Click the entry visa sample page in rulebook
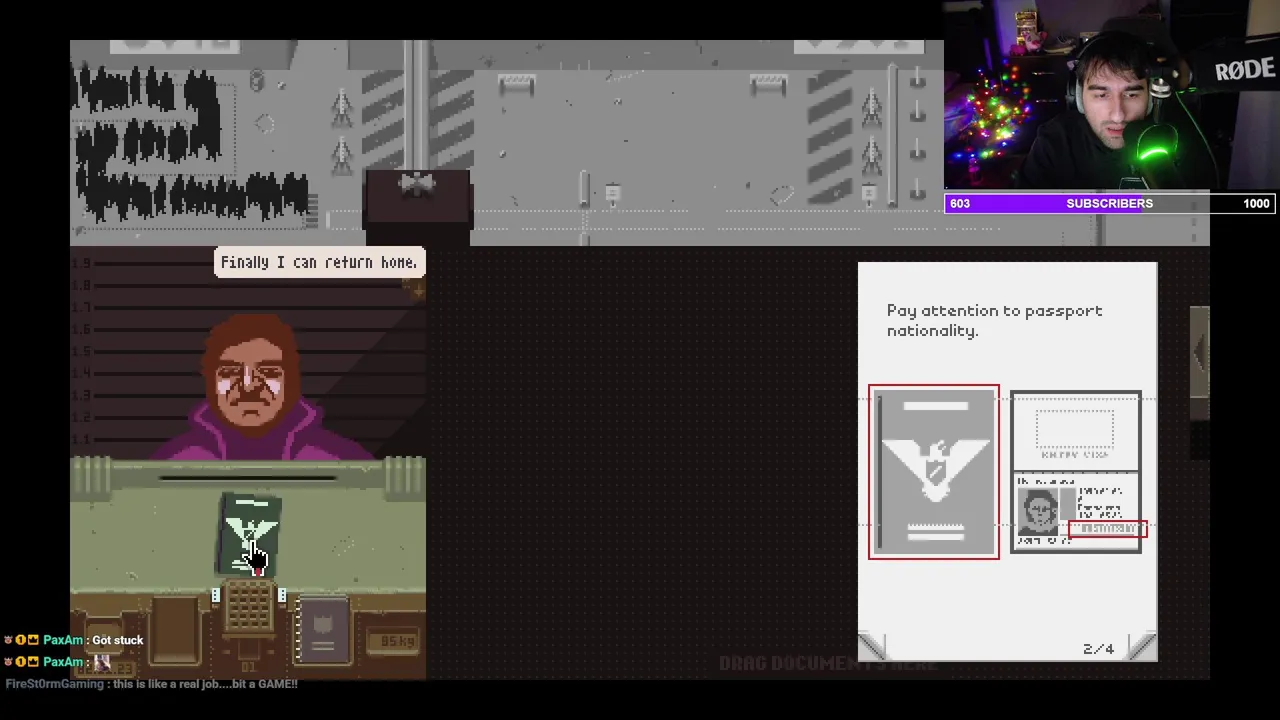The image size is (1280, 720). [1075, 430]
